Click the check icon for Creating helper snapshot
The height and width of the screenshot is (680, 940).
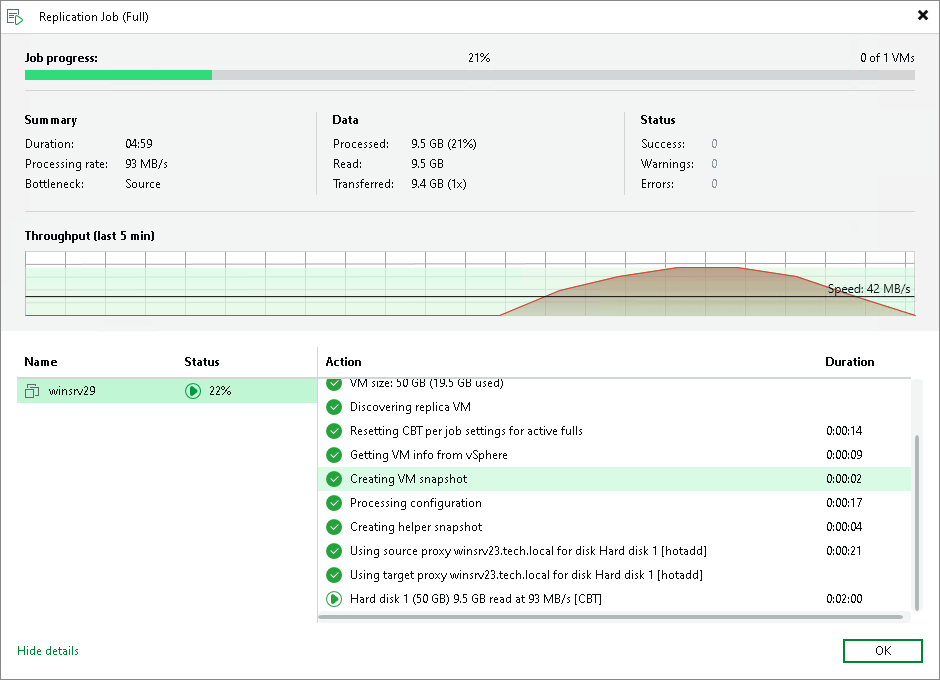pos(334,527)
